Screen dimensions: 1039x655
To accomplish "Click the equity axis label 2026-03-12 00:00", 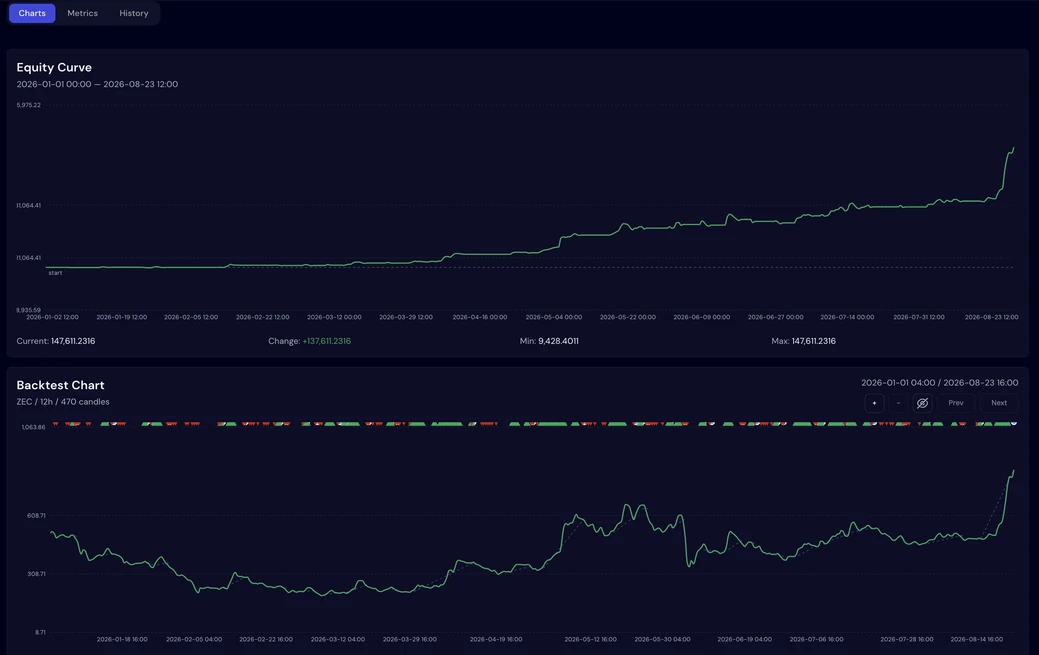I will pos(335,317).
